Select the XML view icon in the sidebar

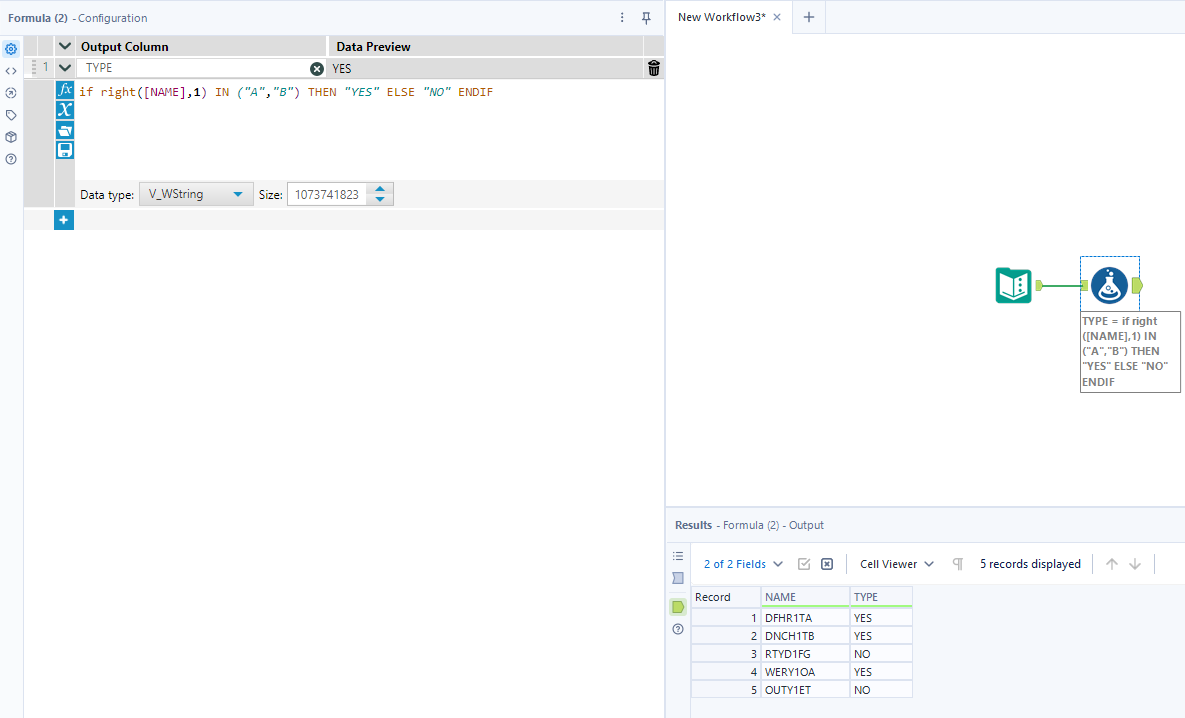coord(12,69)
